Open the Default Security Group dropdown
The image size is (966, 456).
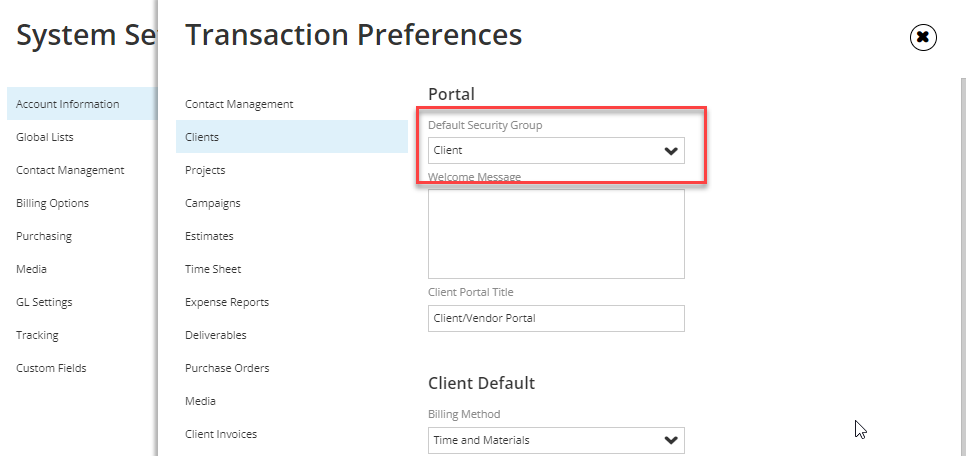click(556, 150)
